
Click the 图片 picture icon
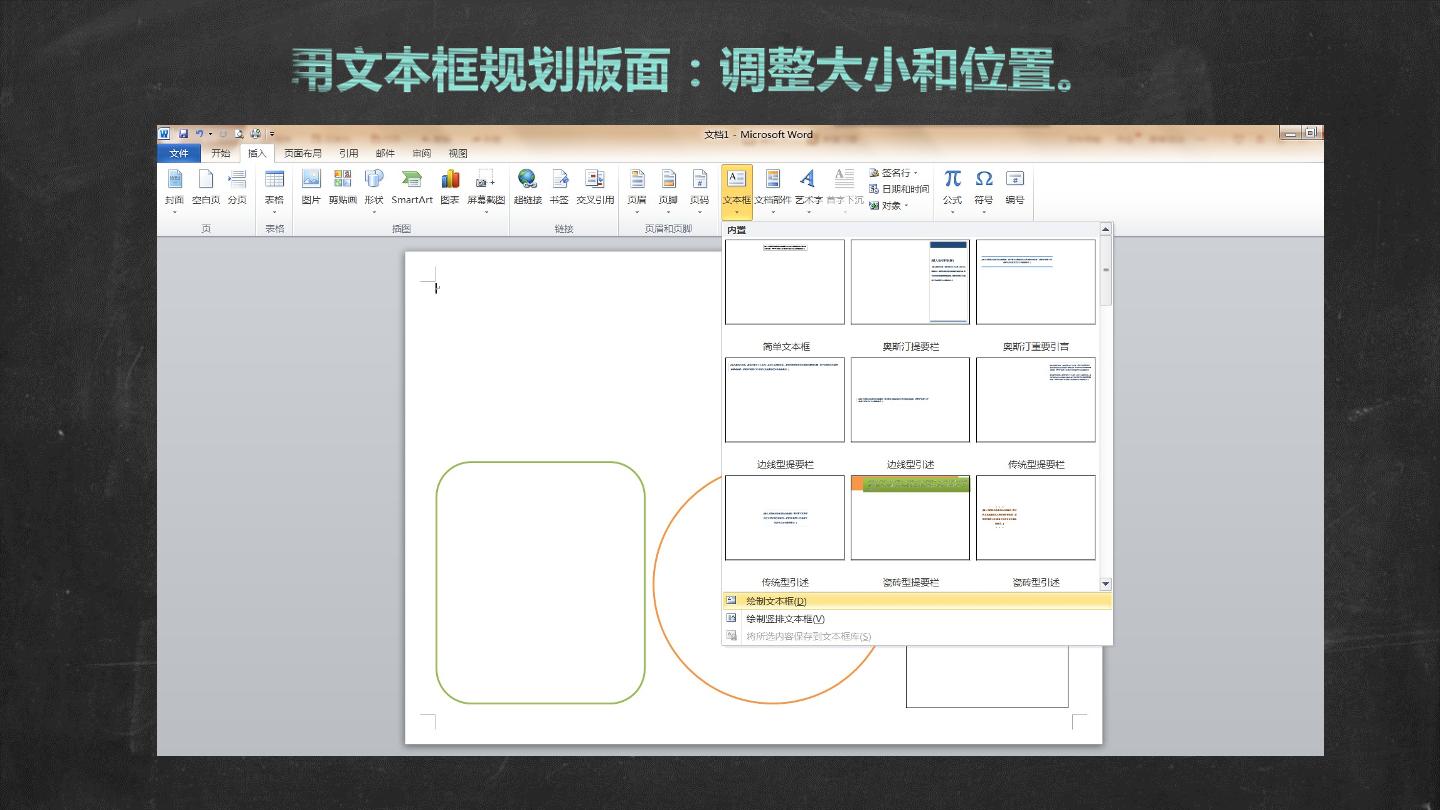(x=311, y=188)
